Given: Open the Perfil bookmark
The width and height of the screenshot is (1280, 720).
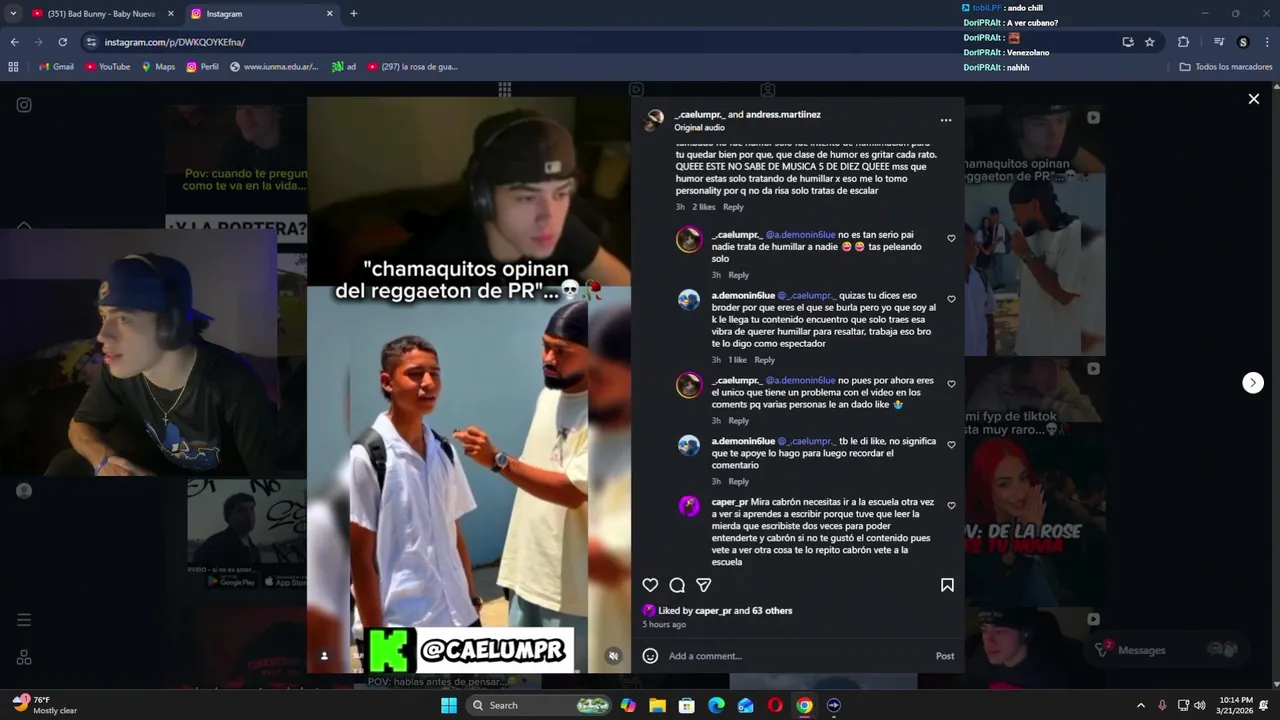Looking at the screenshot, I should (x=202, y=67).
